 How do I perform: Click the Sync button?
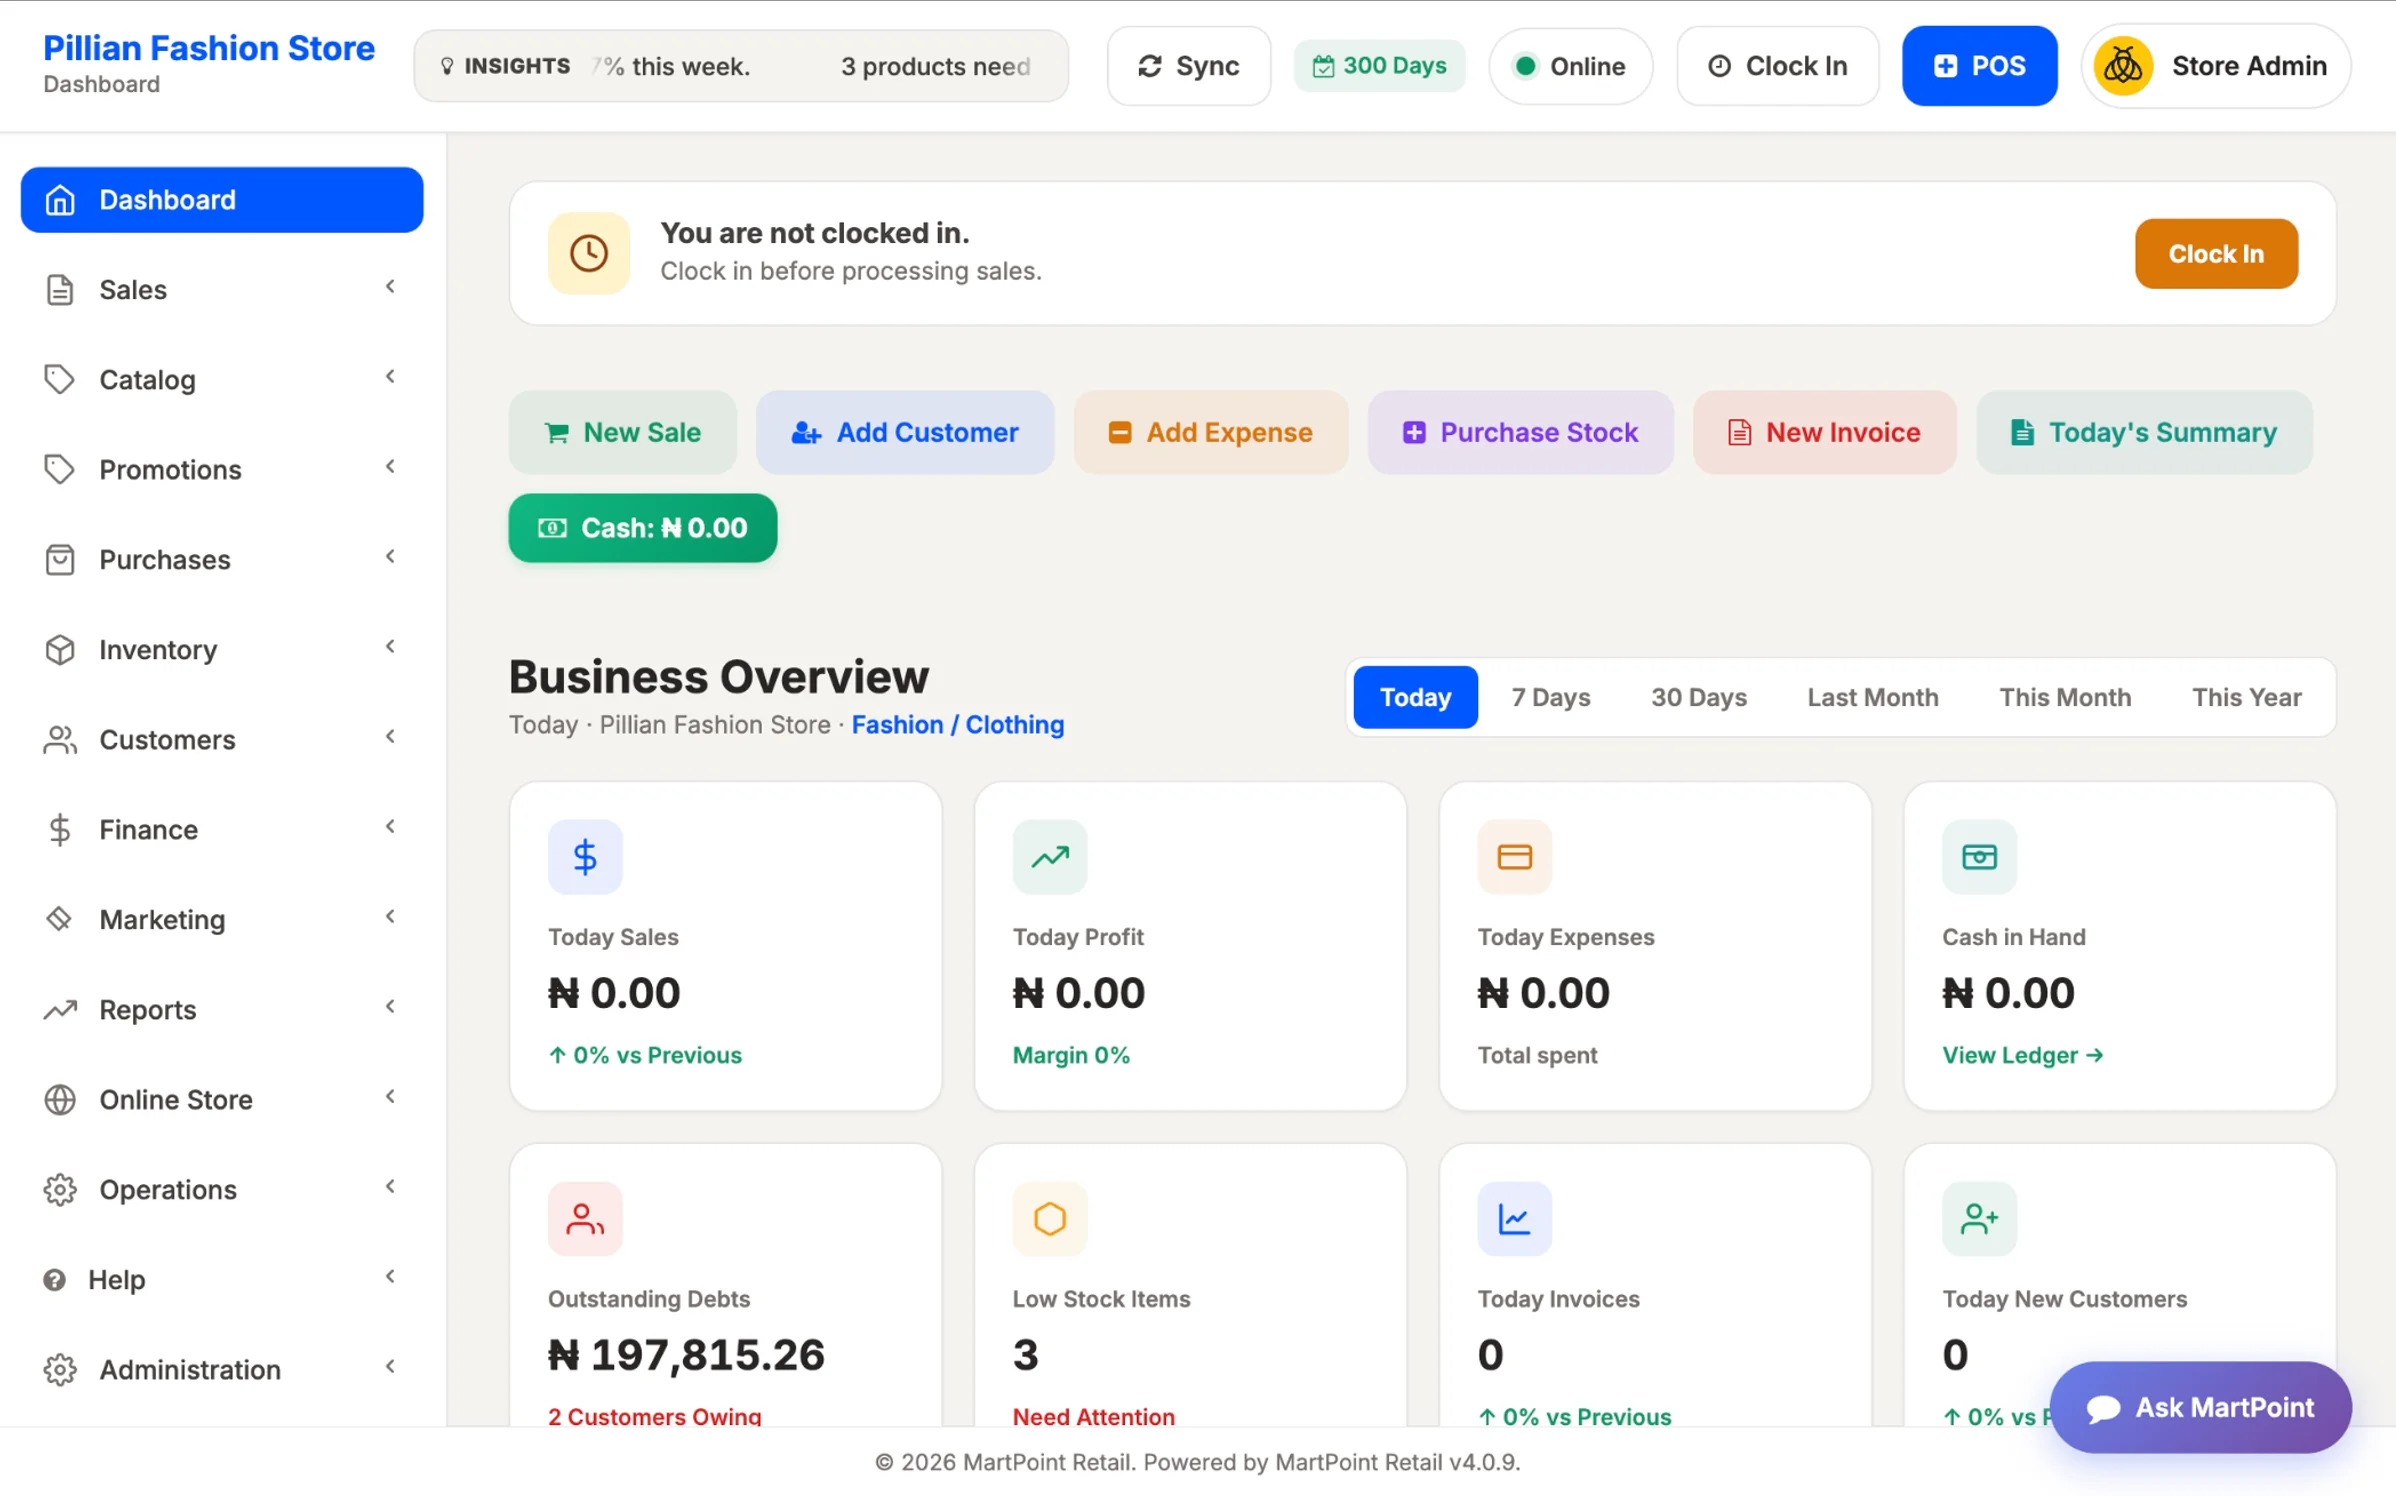click(x=1189, y=66)
